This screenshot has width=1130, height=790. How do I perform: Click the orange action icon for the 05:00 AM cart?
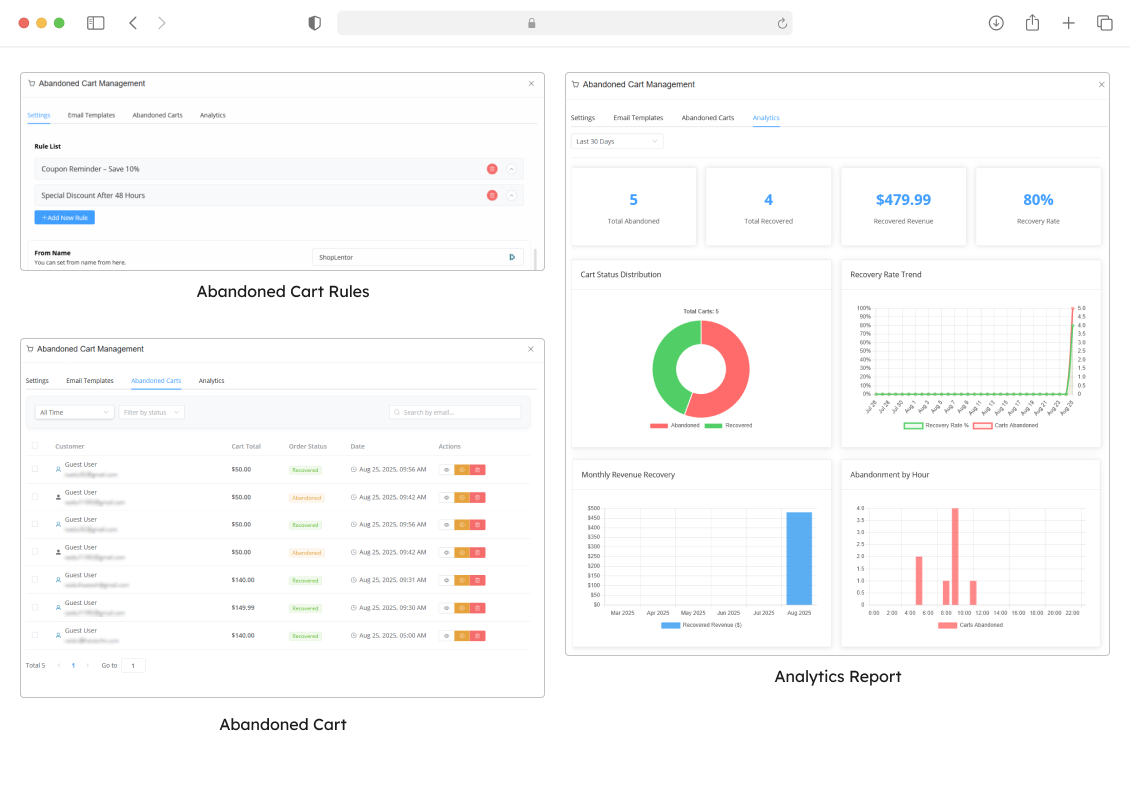point(462,636)
